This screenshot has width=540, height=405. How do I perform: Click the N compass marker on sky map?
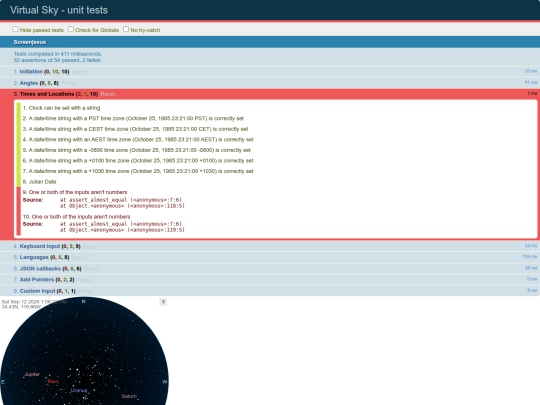[83, 301]
